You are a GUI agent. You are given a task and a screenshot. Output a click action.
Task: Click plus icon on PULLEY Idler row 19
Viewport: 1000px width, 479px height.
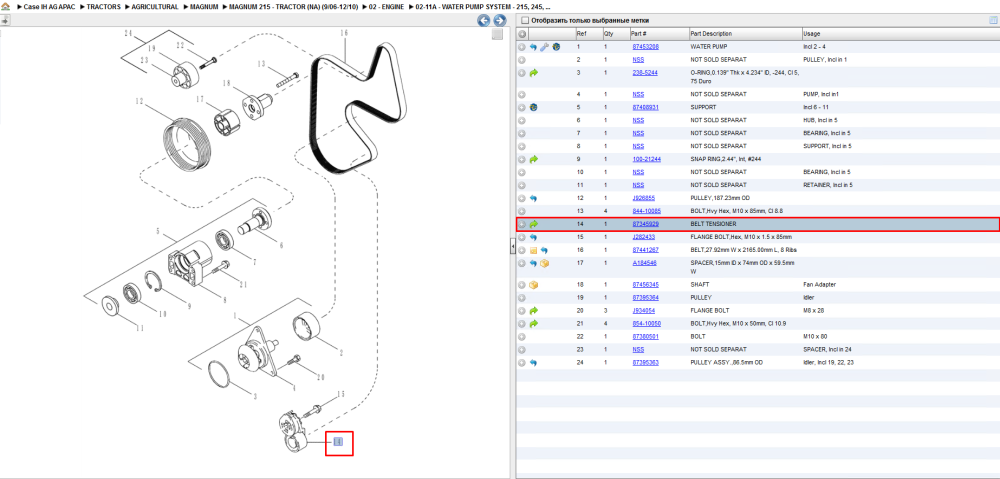(522, 297)
